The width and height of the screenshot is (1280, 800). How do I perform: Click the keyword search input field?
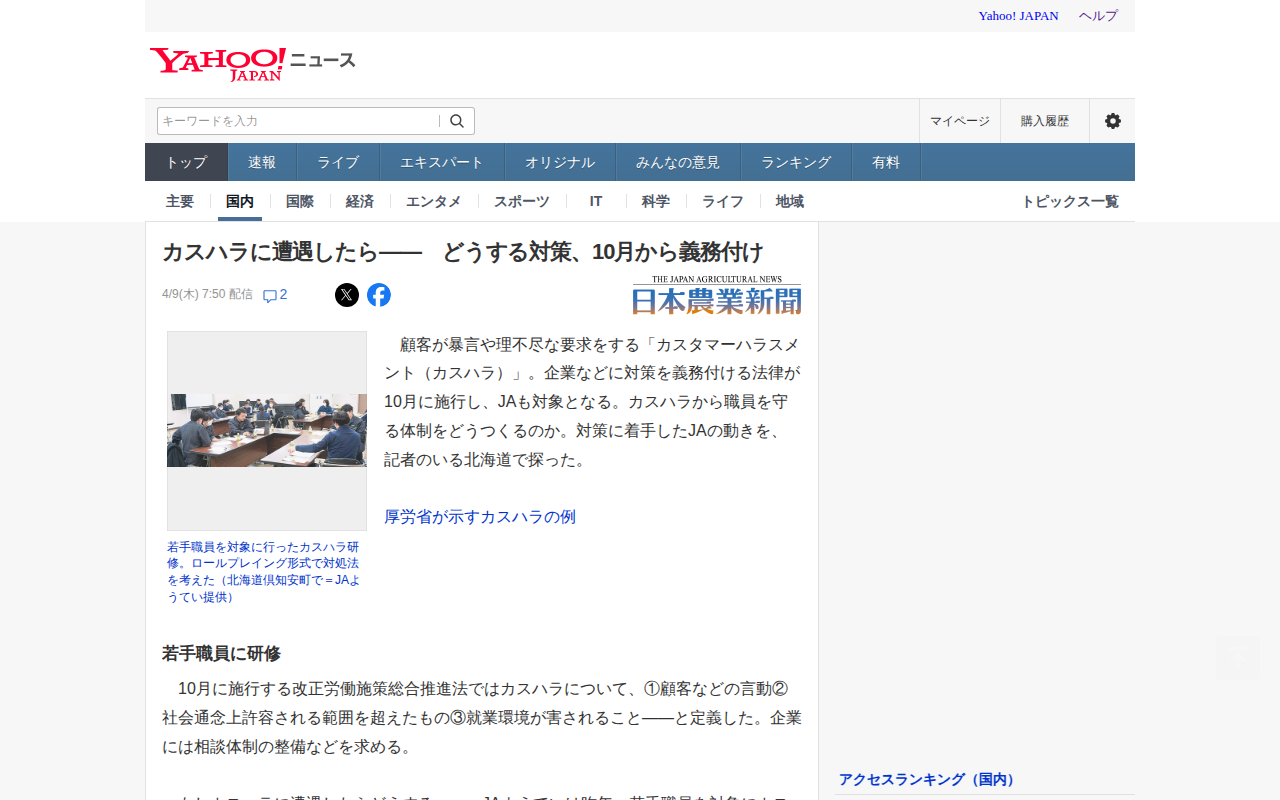298,121
